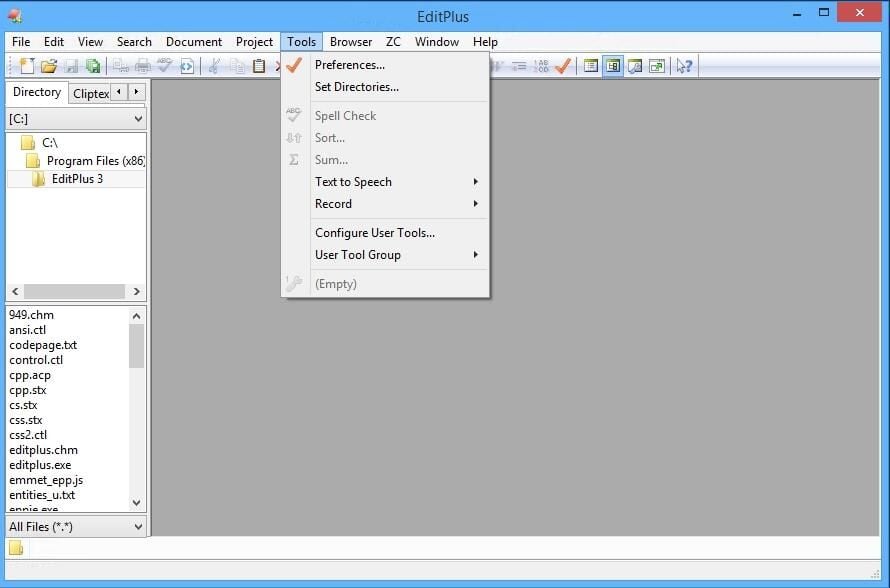Screen dimensions: 890x588
Task: Select Program Files (x86) folder in tree
Action: coord(95,161)
